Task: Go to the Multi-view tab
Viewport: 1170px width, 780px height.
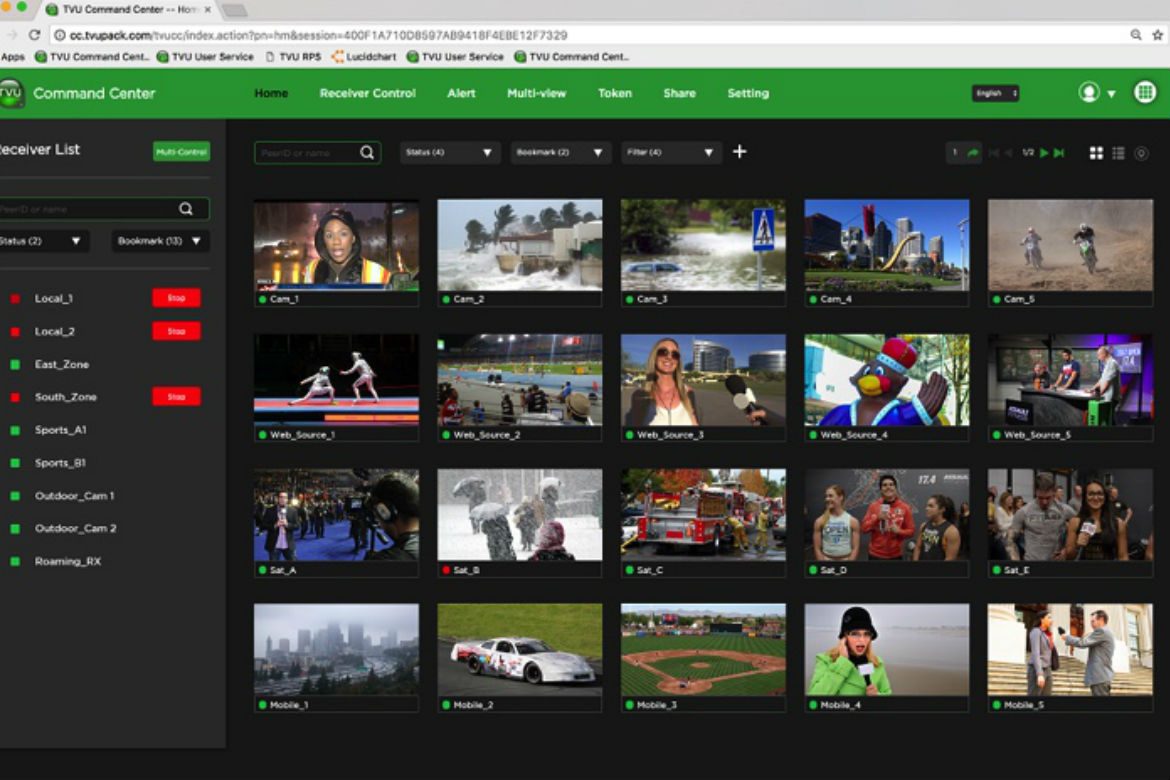Action: (536, 93)
